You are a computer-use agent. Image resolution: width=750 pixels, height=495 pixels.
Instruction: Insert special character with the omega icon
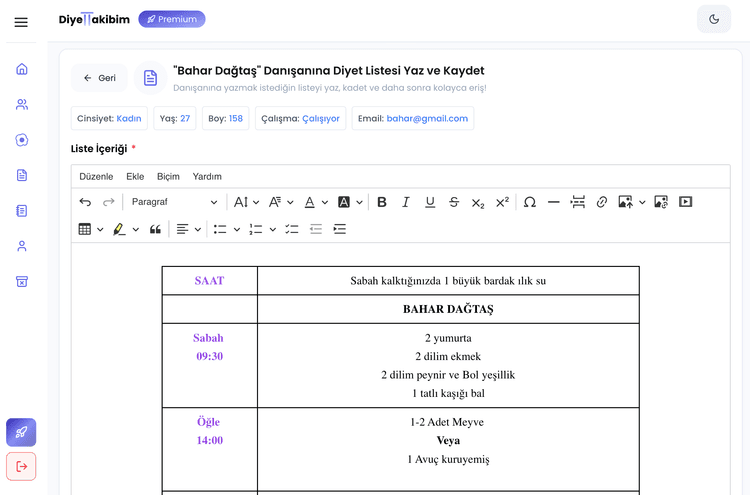coord(530,202)
